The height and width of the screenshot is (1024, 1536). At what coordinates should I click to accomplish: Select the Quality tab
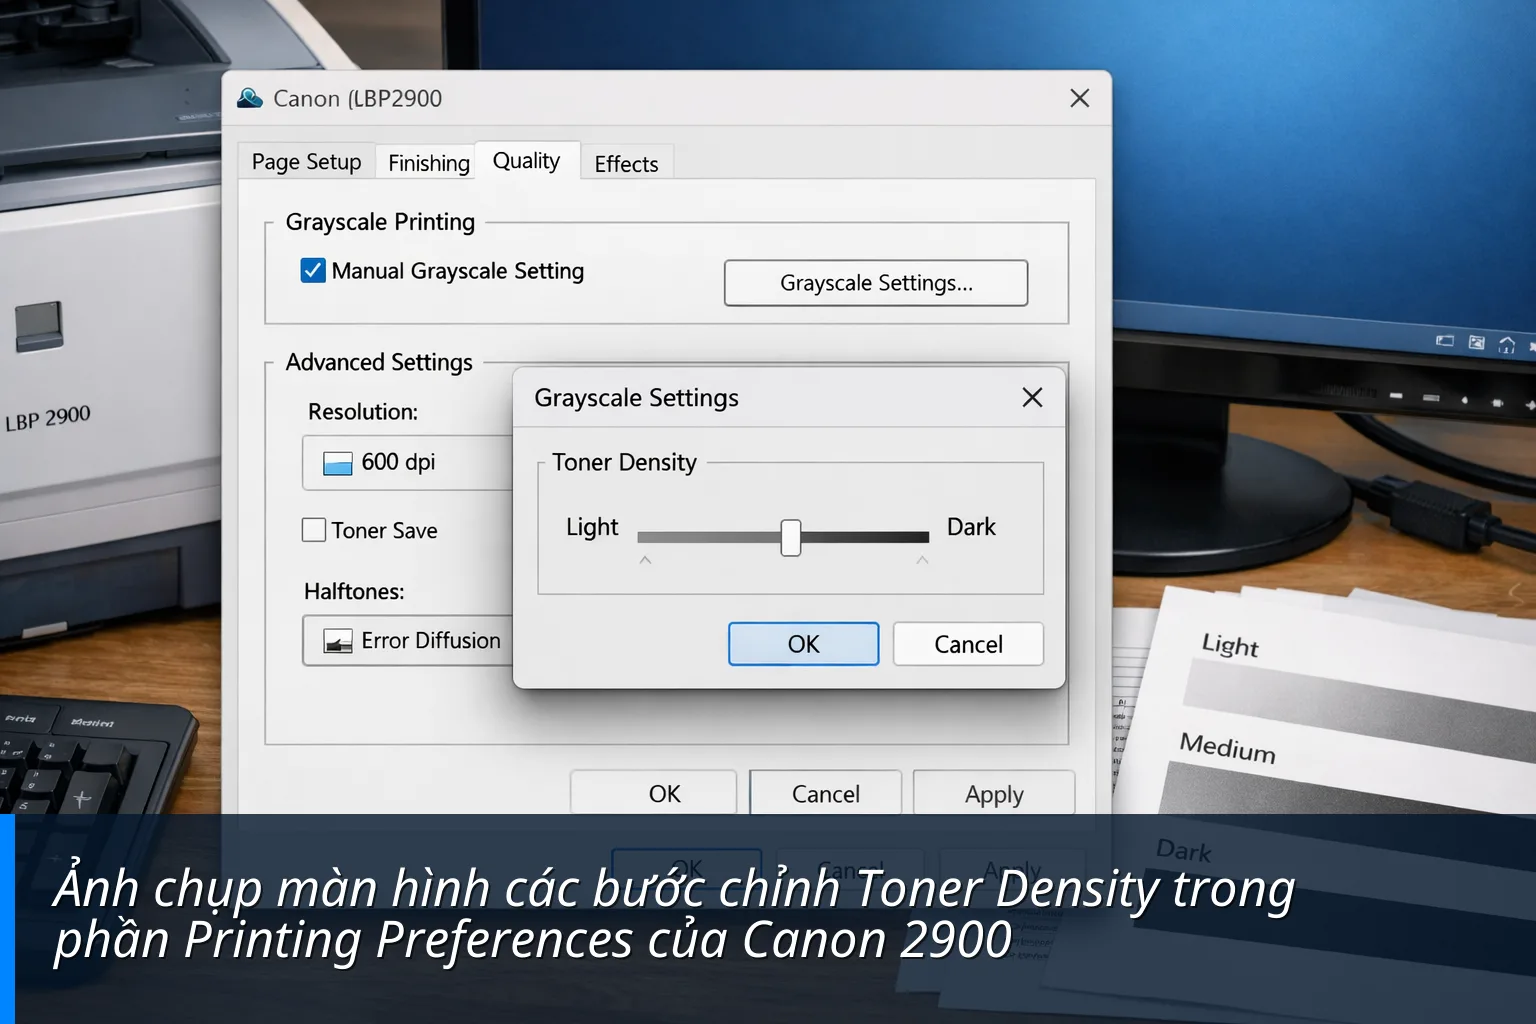[527, 161]
